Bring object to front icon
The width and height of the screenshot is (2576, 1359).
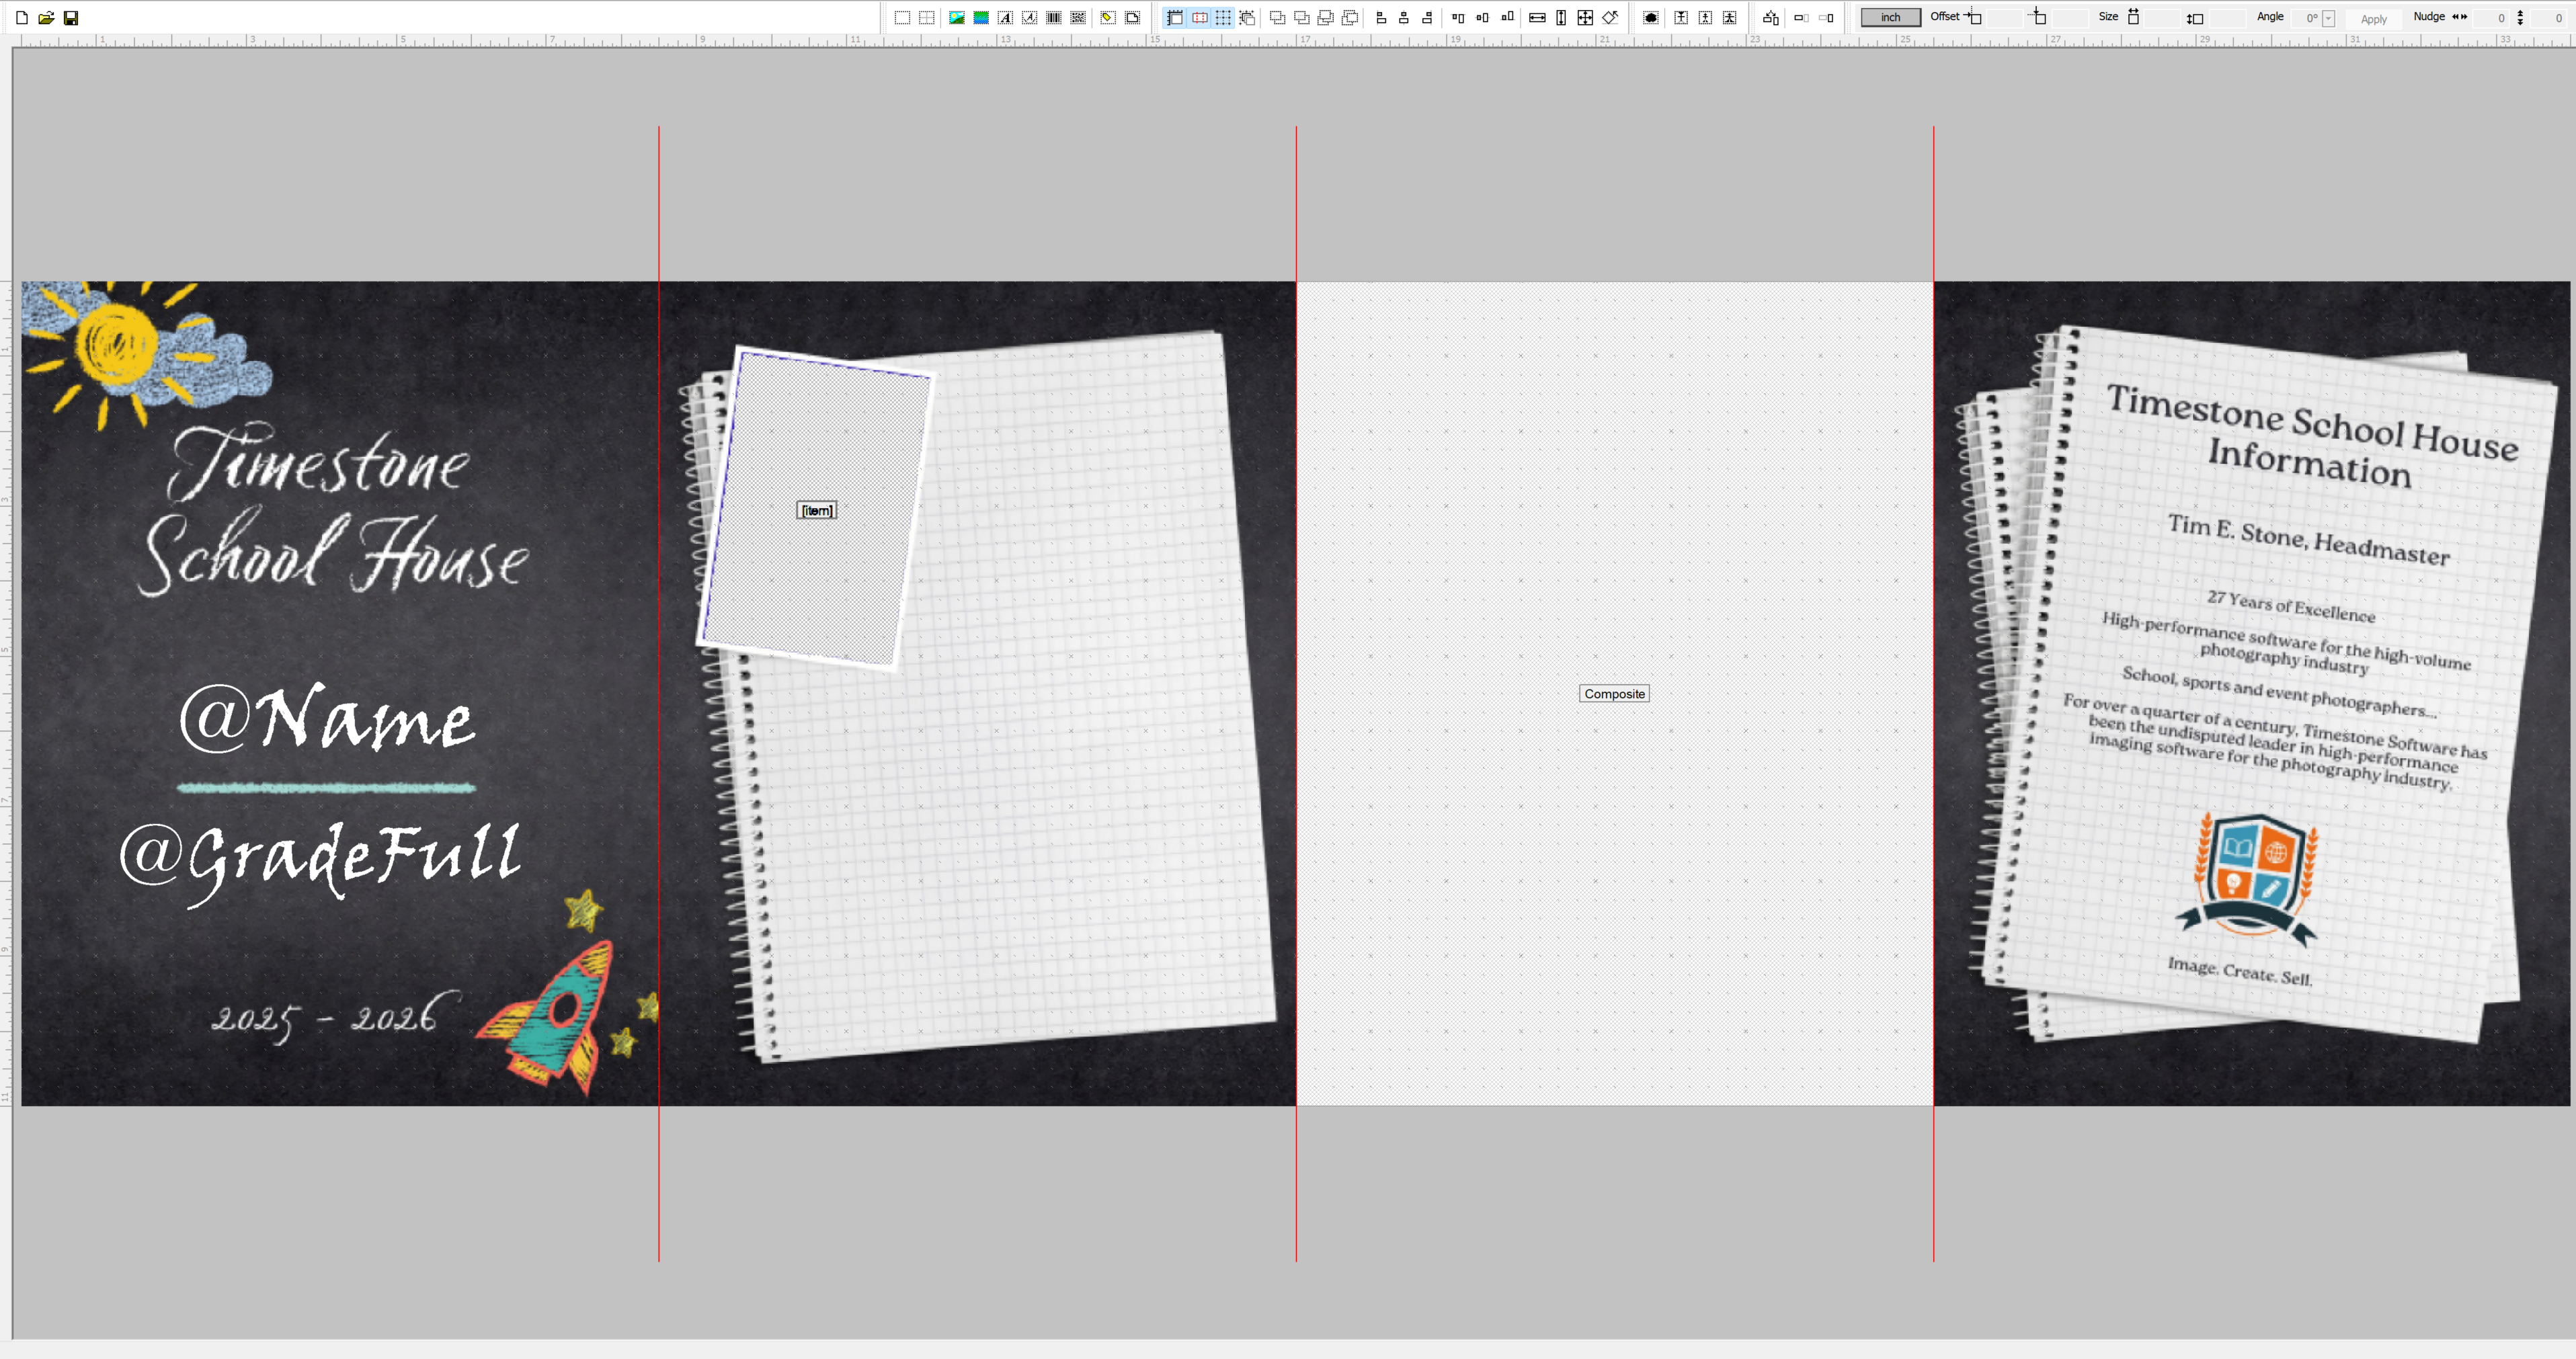coord(1277,17)
